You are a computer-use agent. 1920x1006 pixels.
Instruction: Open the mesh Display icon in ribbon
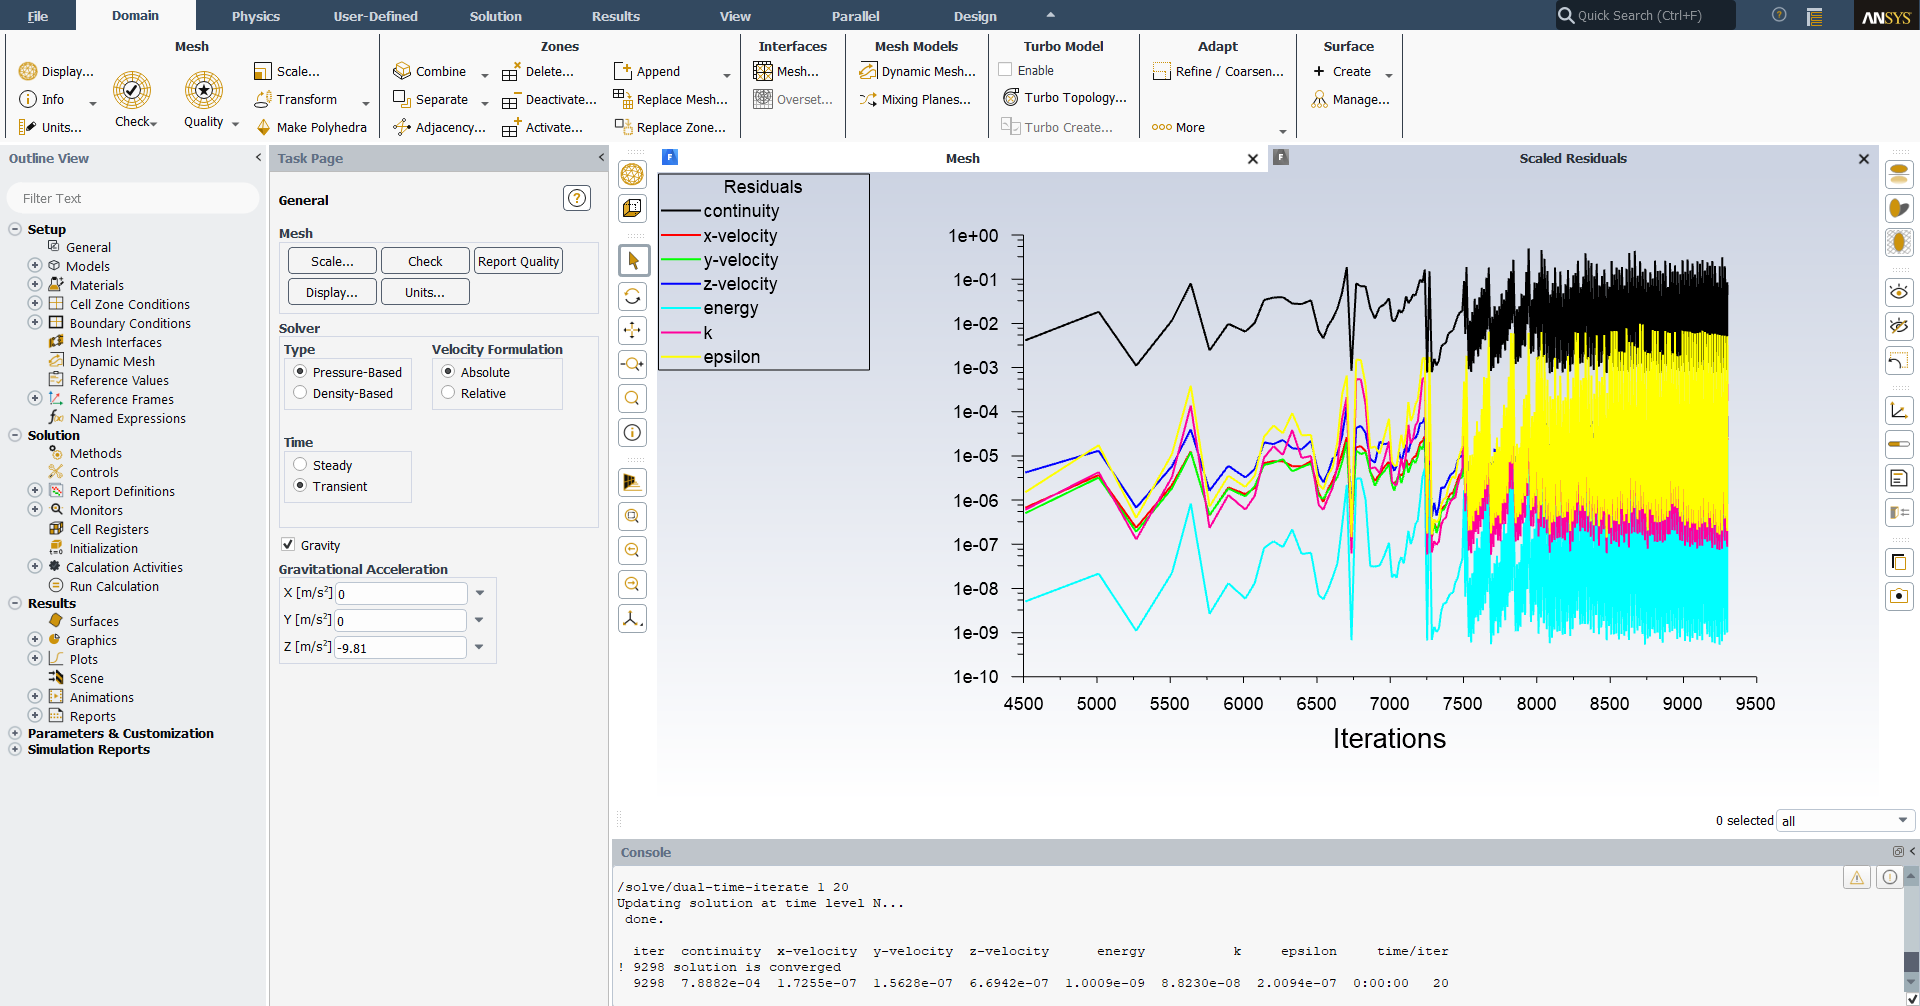coord(28,72)
